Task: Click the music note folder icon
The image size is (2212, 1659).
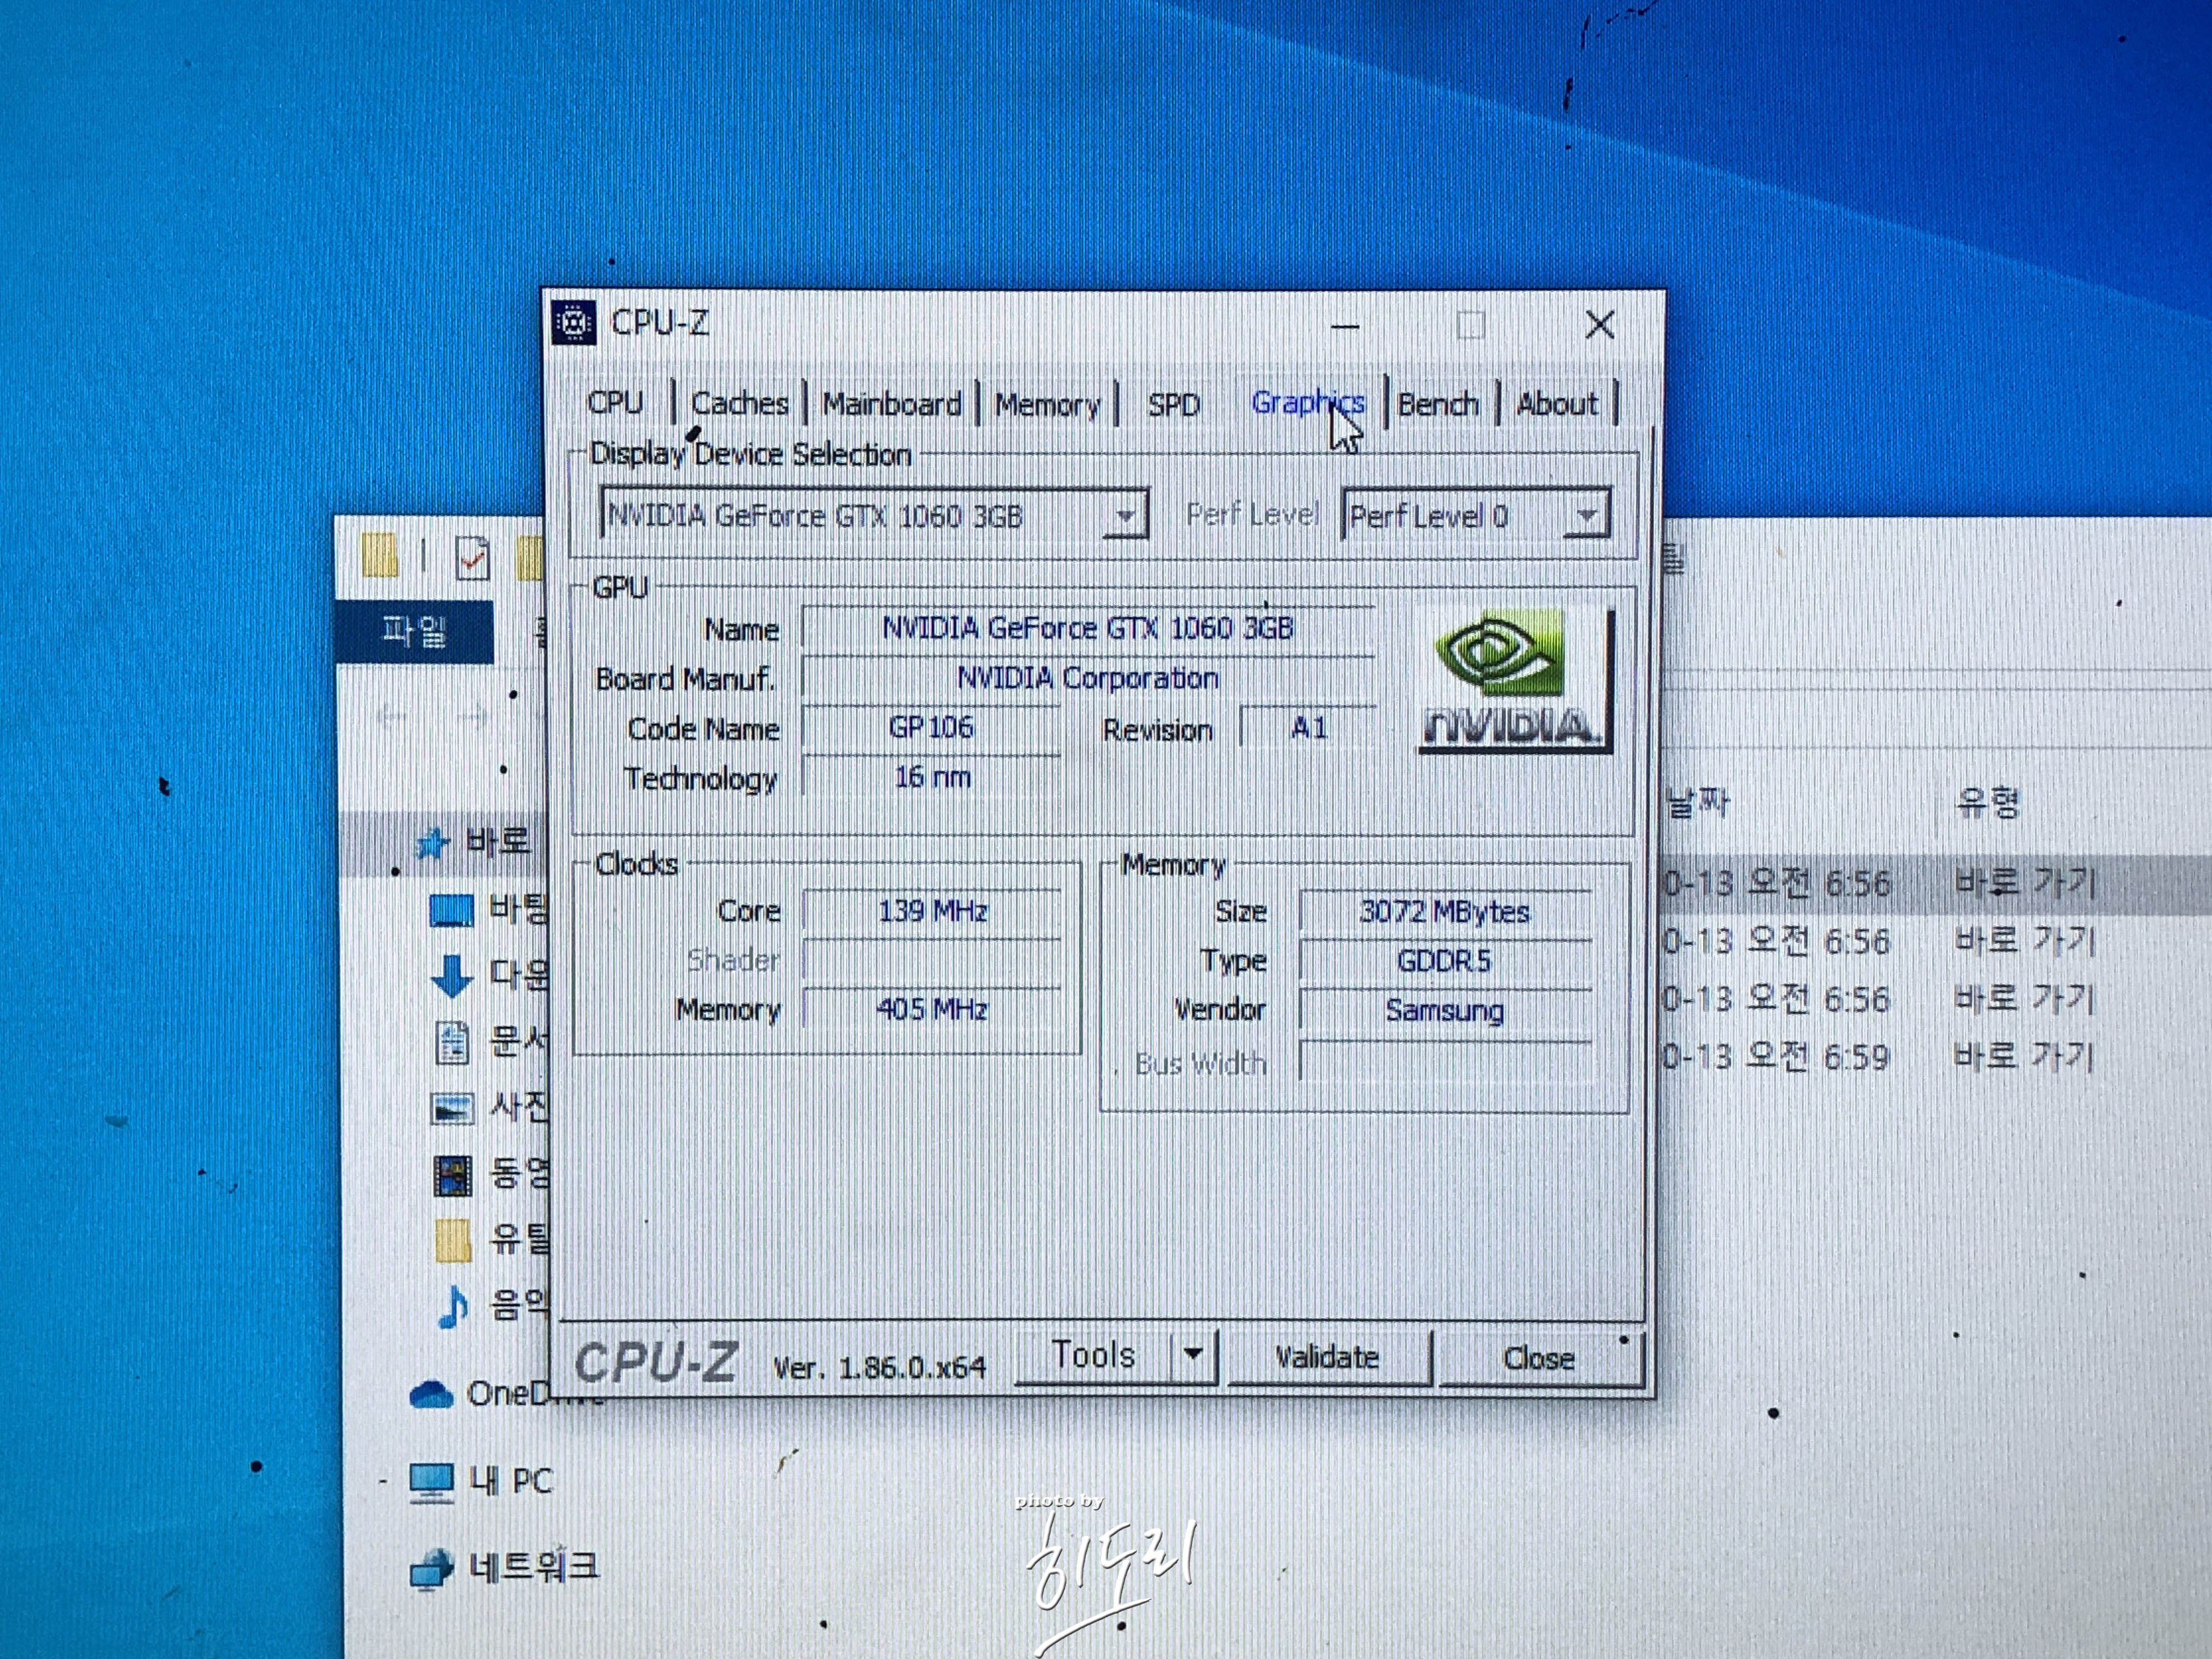Action: (452, 1305)
